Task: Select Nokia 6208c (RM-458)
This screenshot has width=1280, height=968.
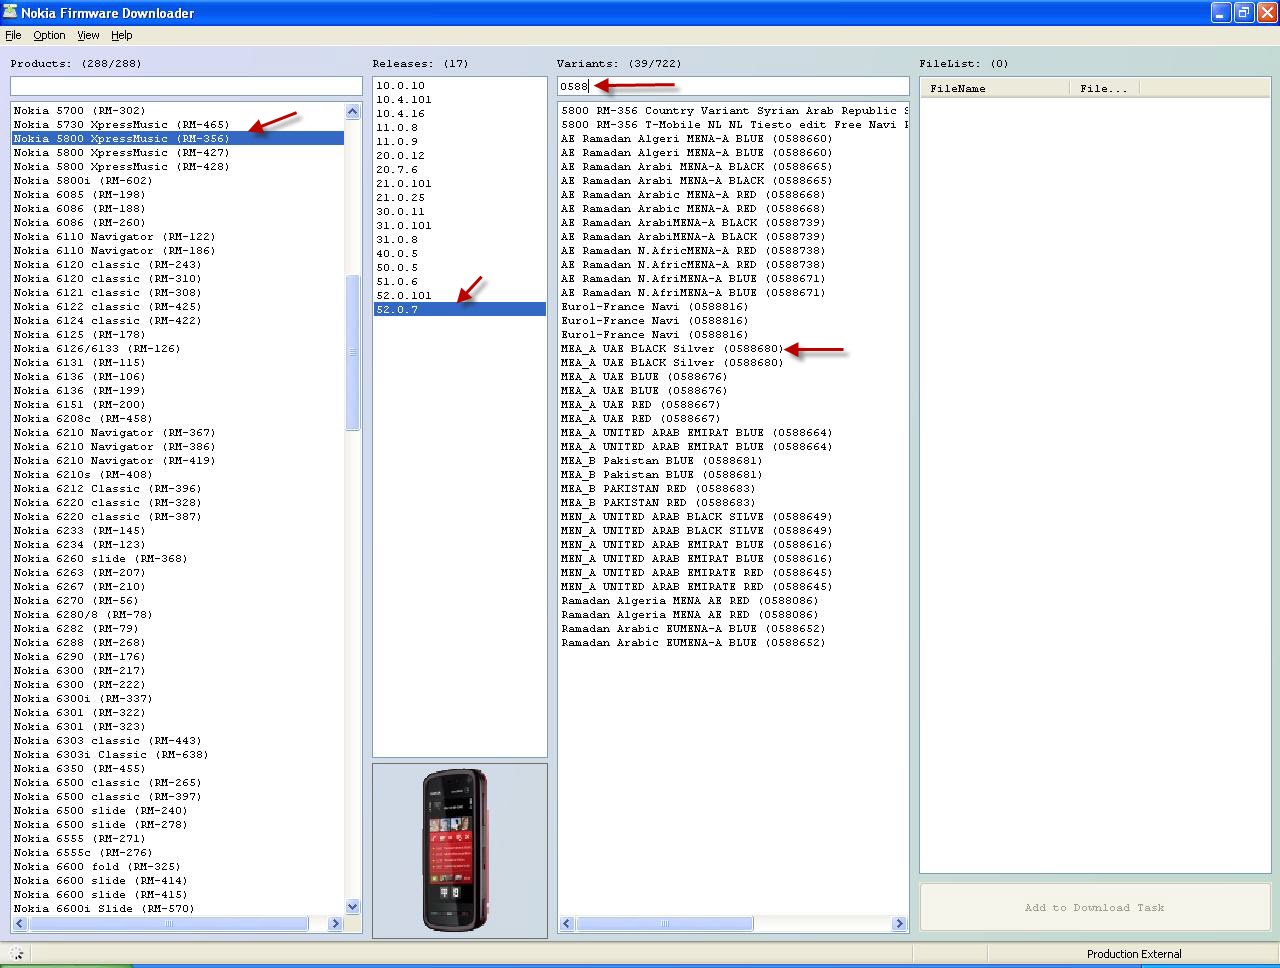Action: pyautogui.click(x=178, y=419)
